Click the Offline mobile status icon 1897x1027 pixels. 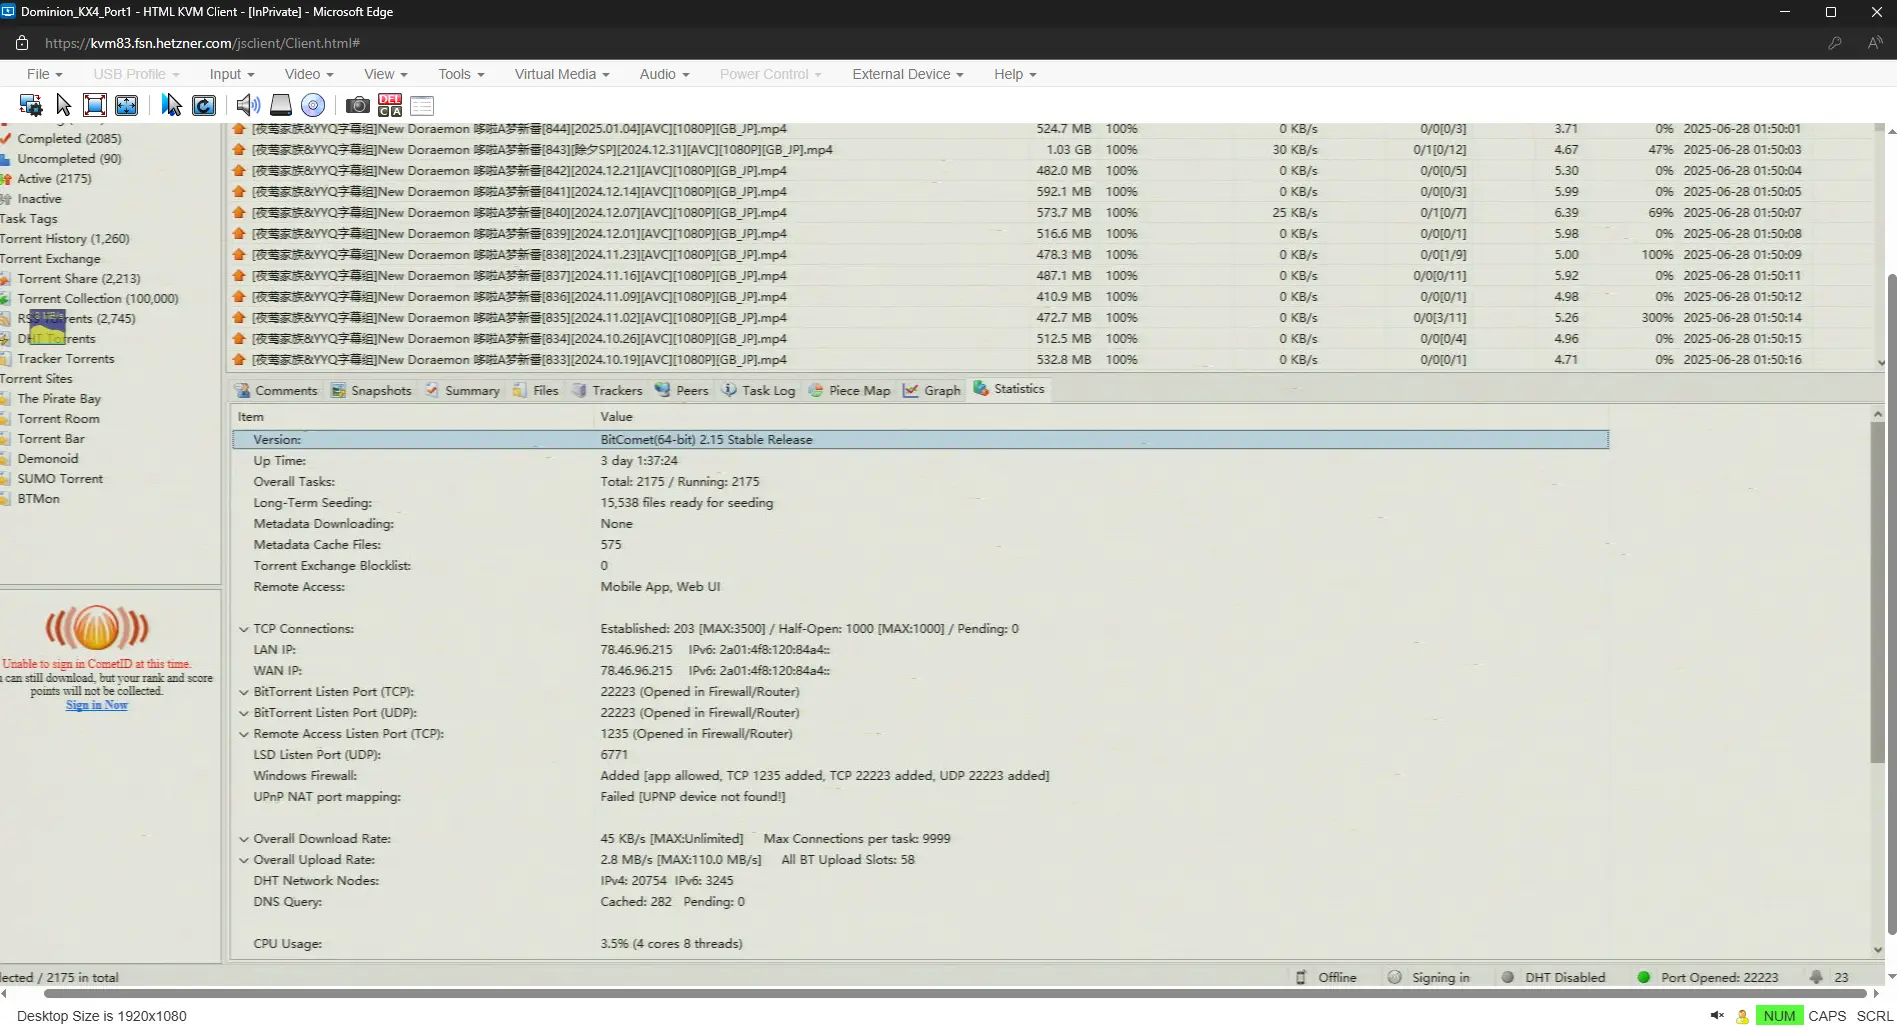point(1301,977)
